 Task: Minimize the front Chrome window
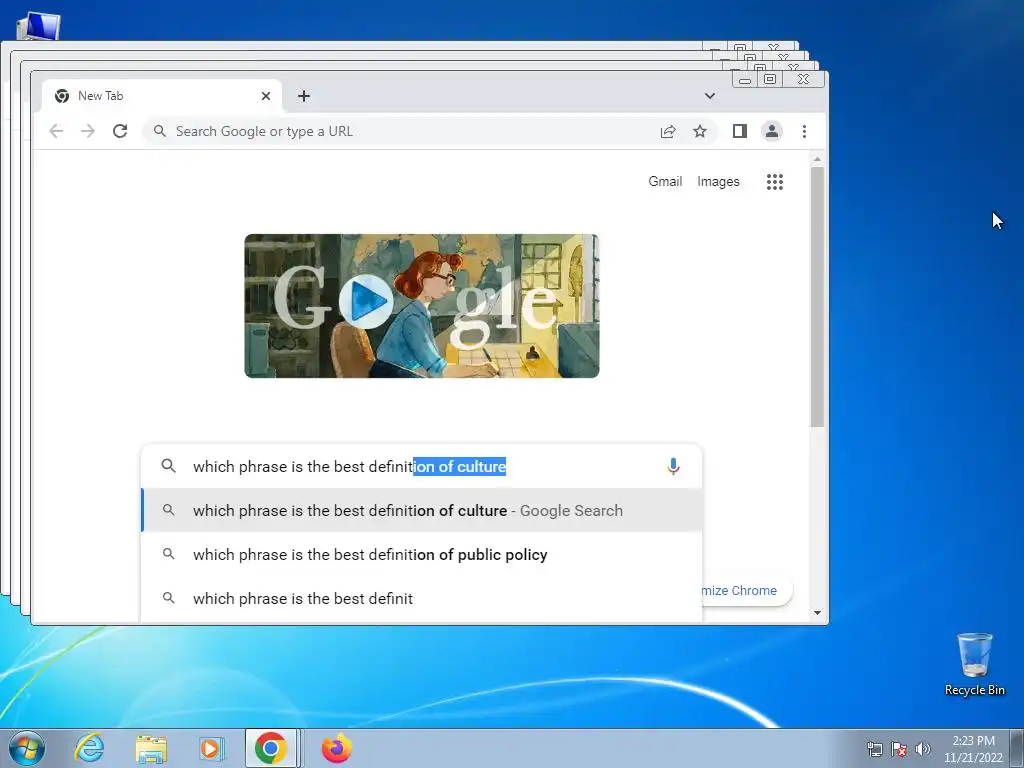744,80
